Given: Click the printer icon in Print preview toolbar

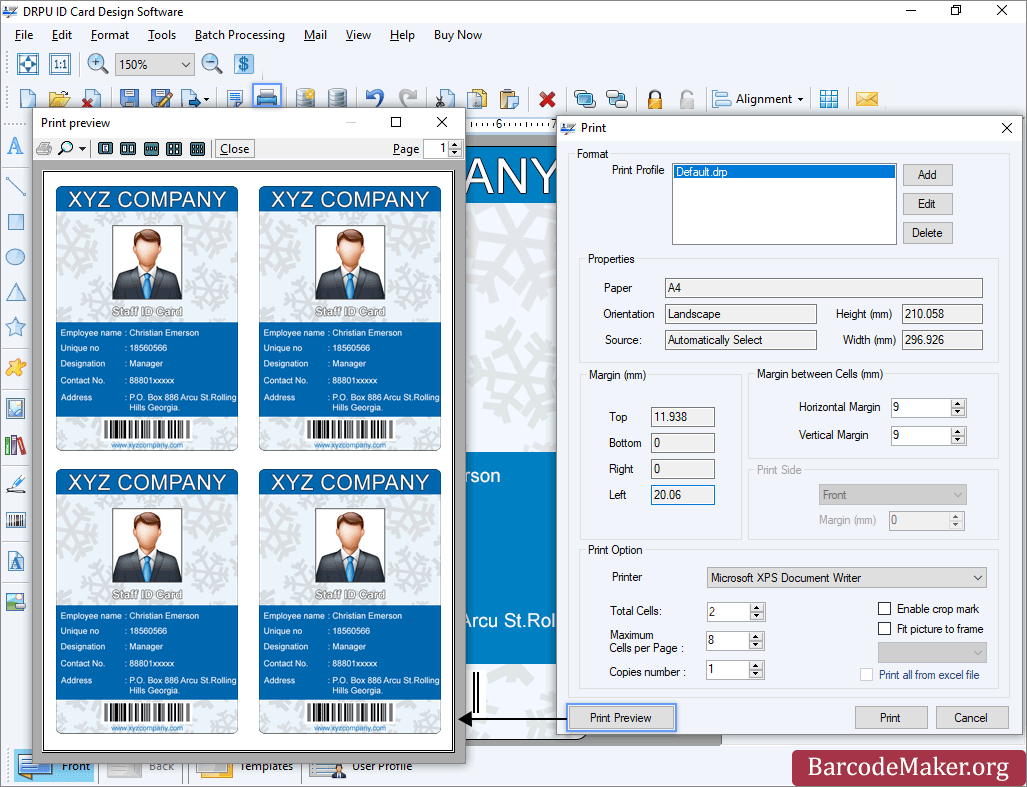Looking at the screenshot, I should pos(44,149).
